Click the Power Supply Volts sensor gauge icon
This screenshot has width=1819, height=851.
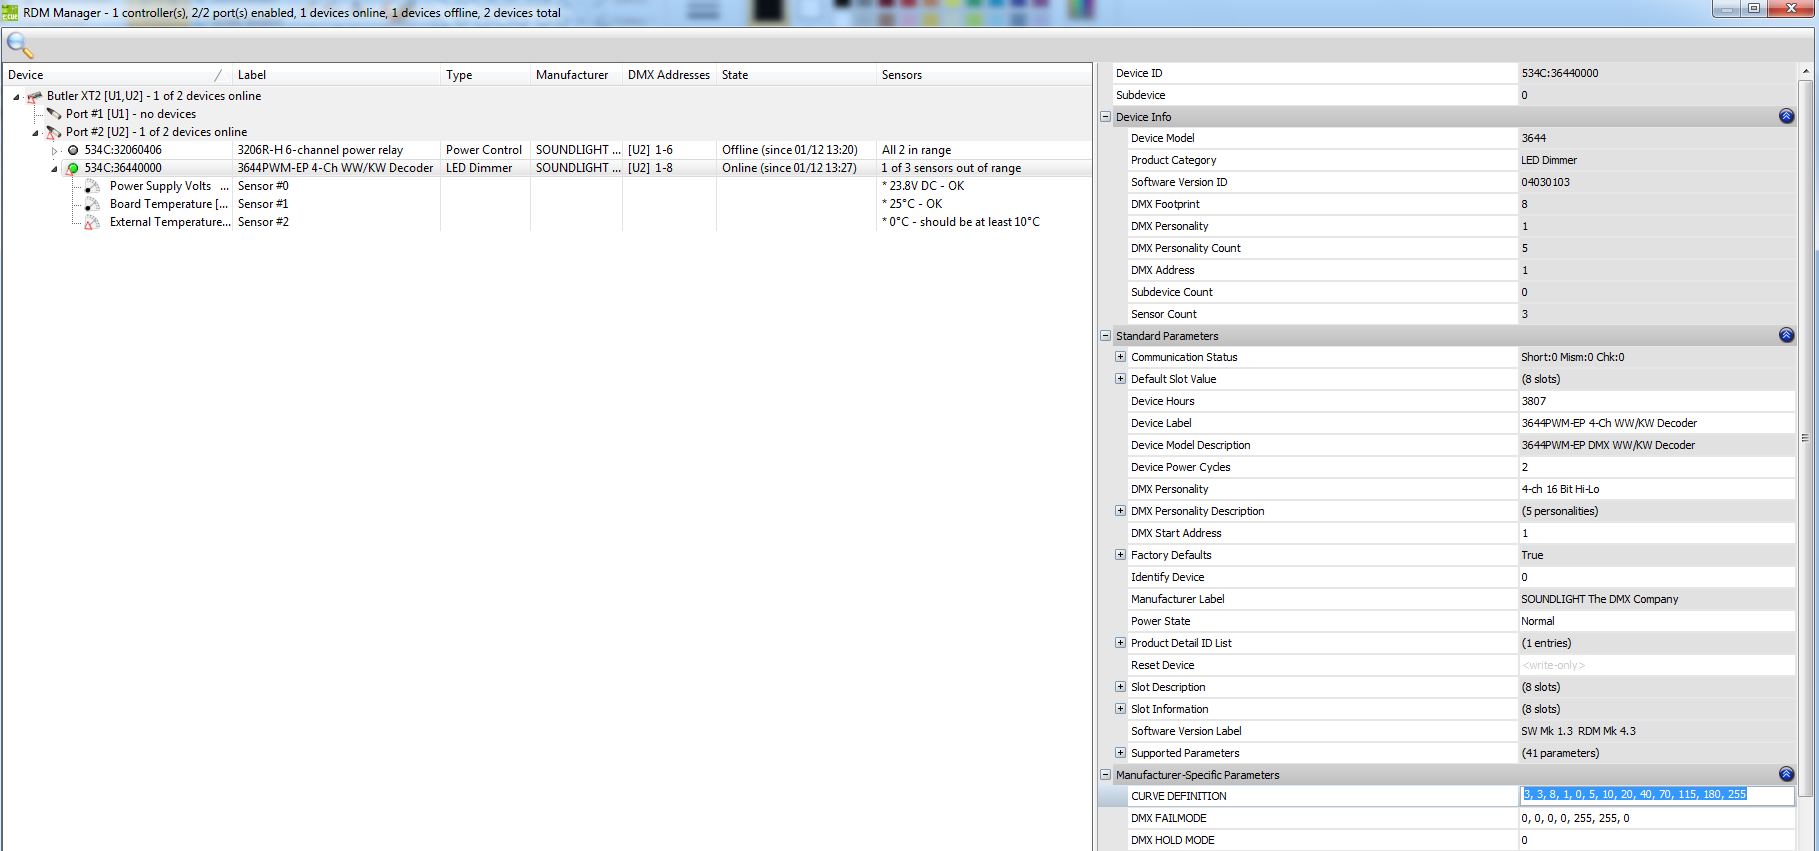(x=92, y=187)
